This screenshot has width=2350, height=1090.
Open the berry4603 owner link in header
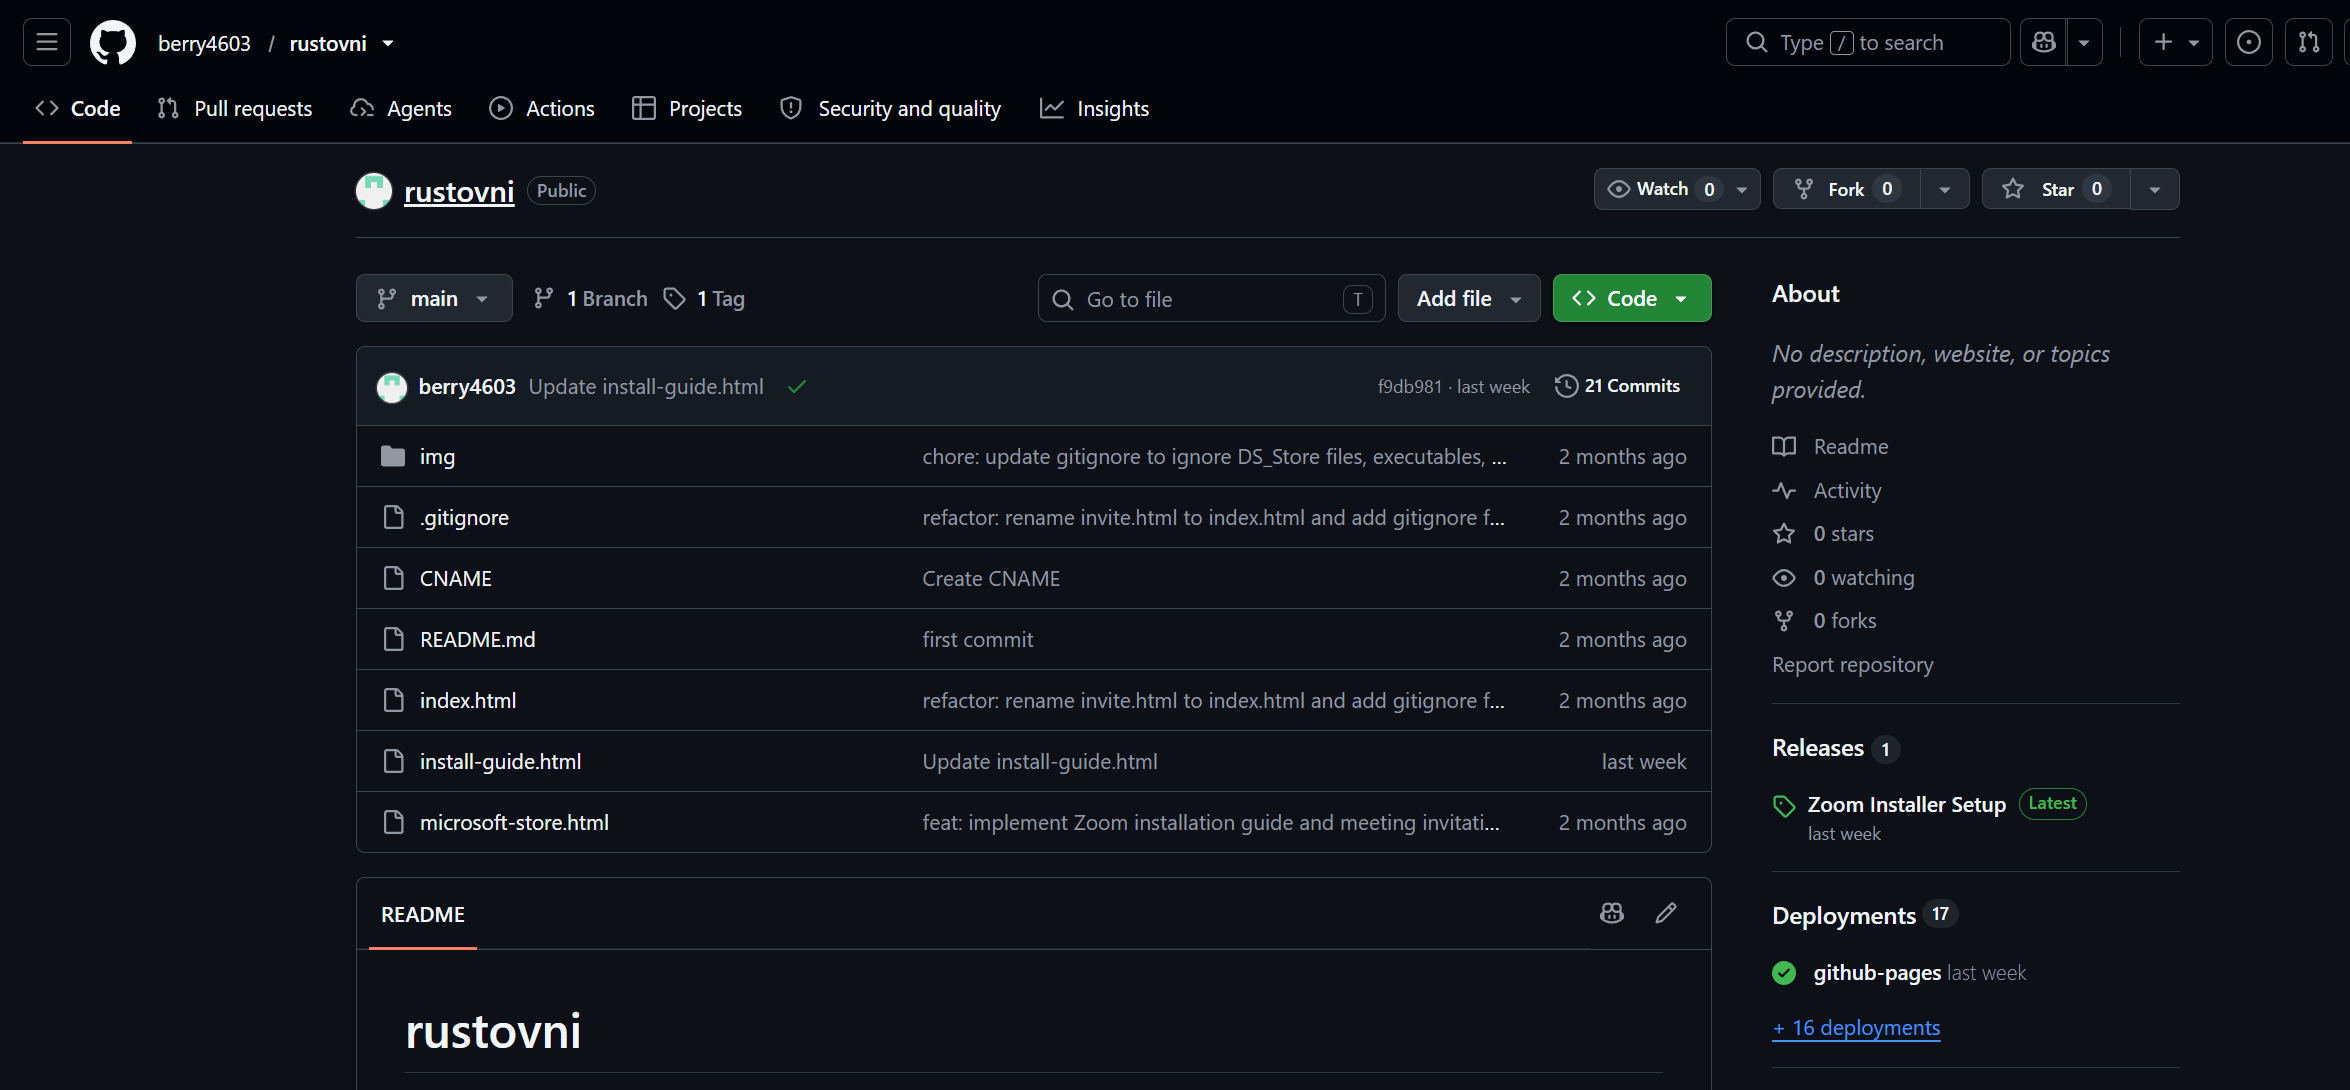click(204, 43)
